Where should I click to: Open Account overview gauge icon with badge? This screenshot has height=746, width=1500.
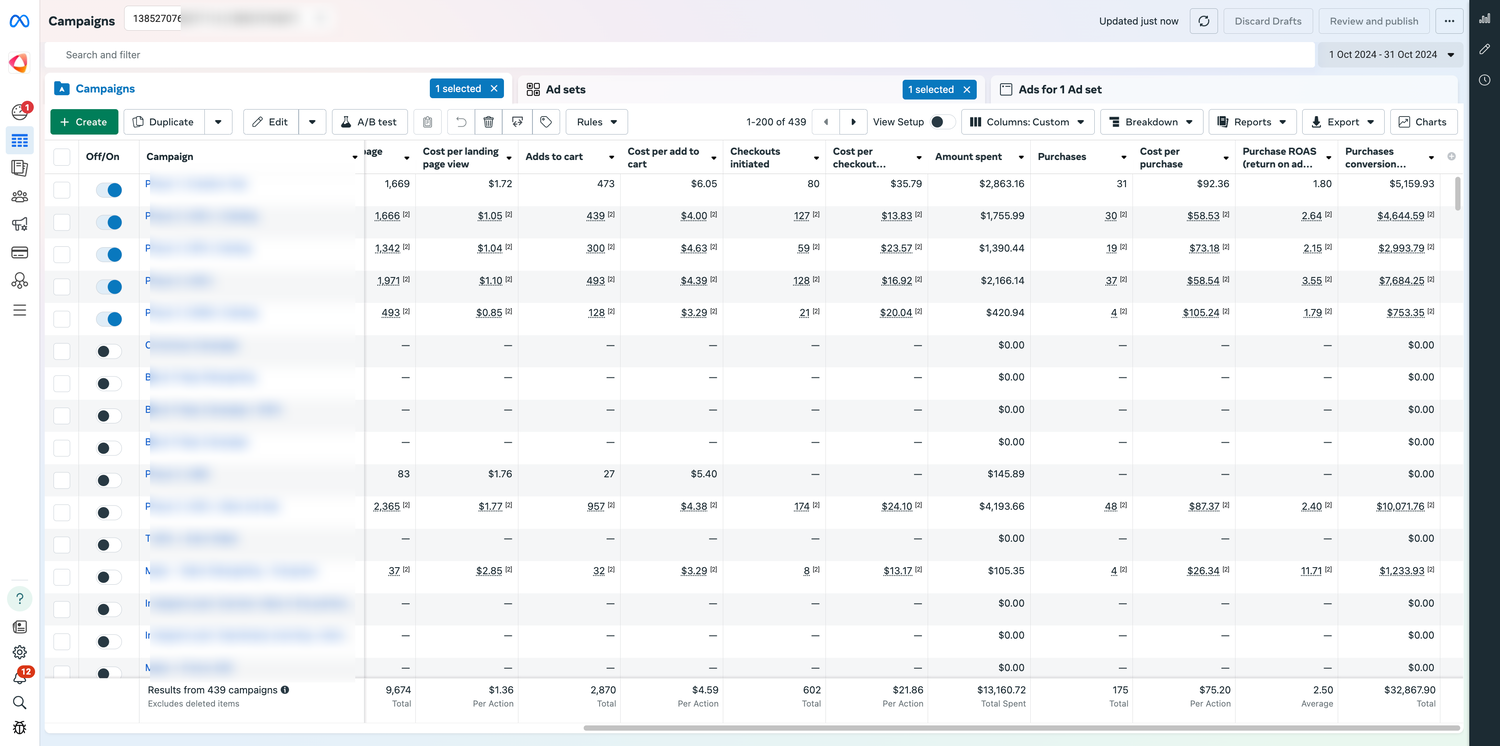pyautogui.click(x=19, y=112)
